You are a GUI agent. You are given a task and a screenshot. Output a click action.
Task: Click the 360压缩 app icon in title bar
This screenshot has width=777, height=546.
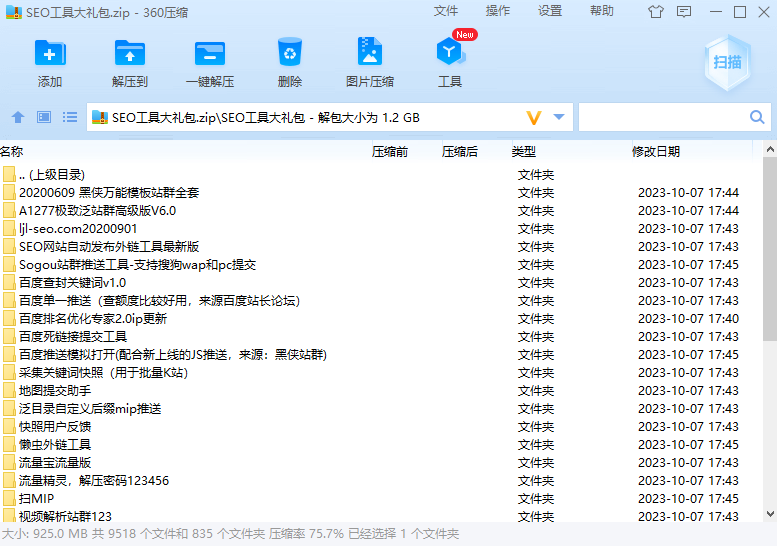(14, 12)
